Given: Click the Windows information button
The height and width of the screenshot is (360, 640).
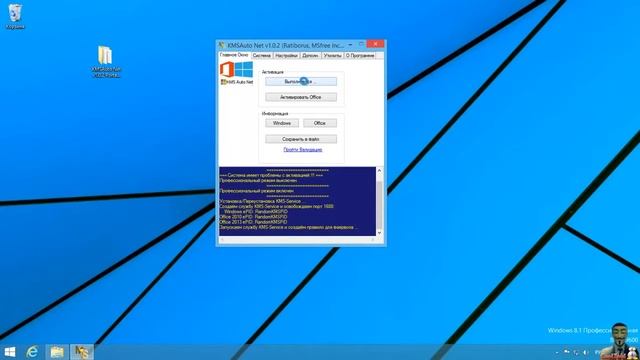Looking at the screenshot, I should (x=282, y=123).
